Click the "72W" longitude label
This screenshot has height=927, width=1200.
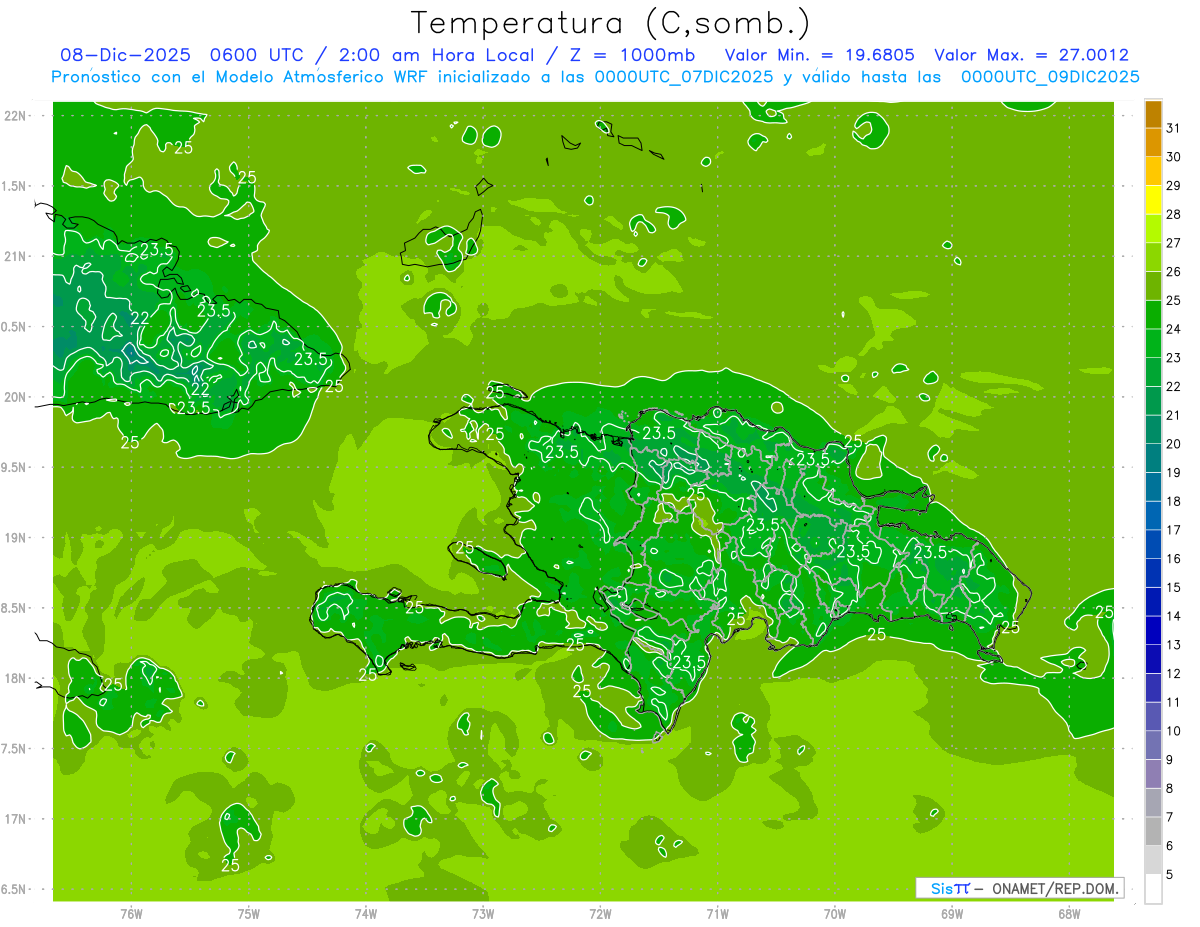pyautogui.click(x=600, y=913)
